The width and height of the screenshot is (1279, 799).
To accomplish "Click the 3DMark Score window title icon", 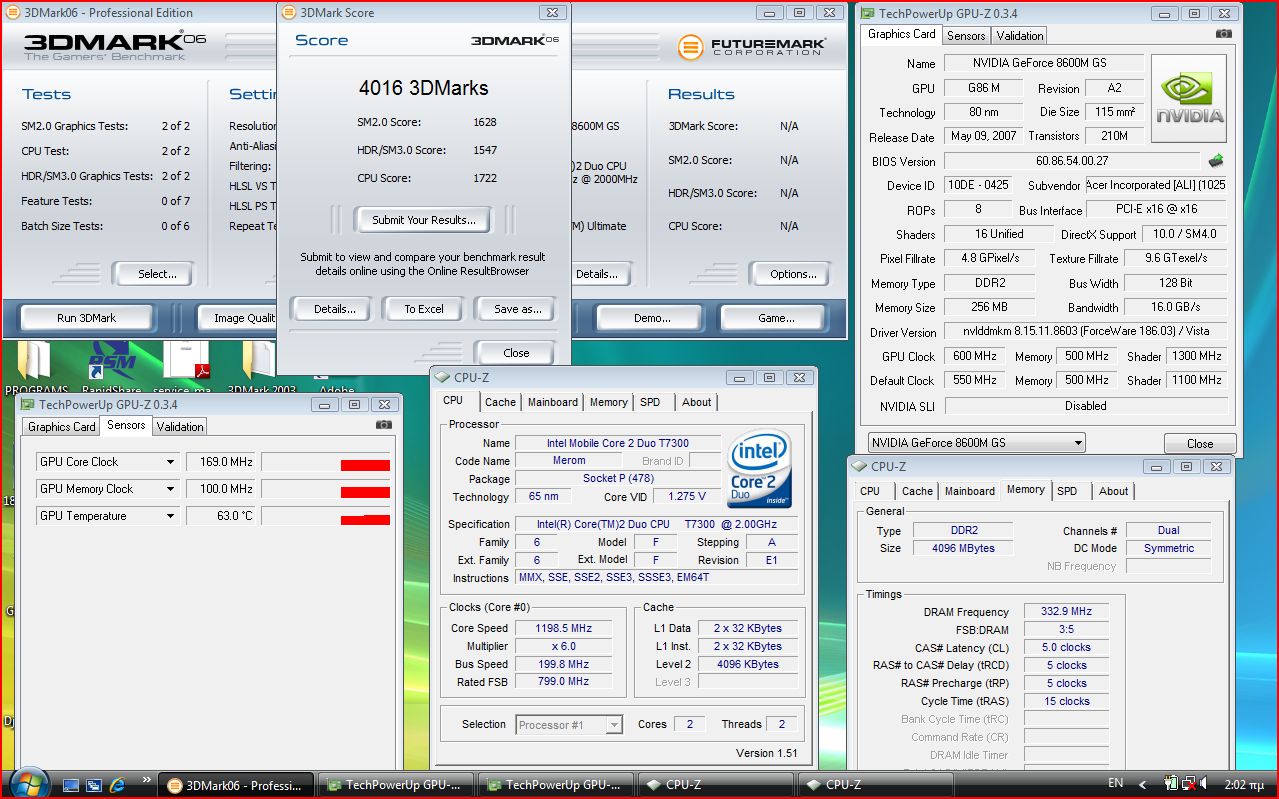I will coord(289,13).
